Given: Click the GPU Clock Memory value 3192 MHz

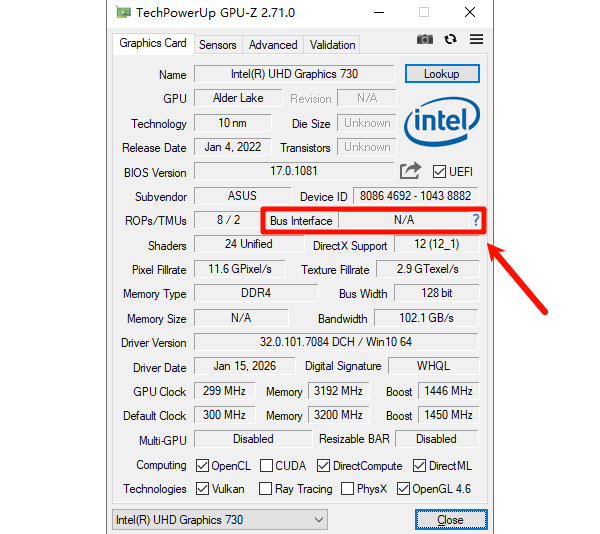Looking at the screenshot, I should tap(339, 391).
